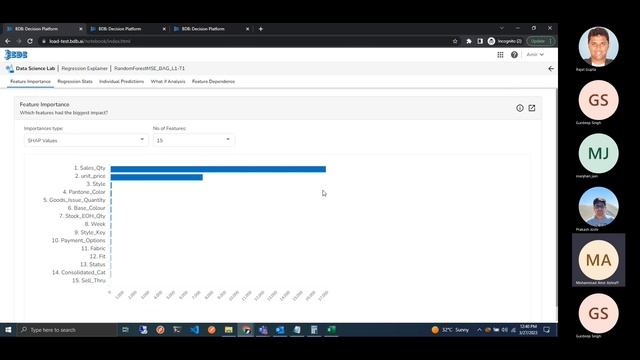Screen dimensions: 640x360
Task: Click the Data Science Lab icon
Action: (x=9, y=69)
